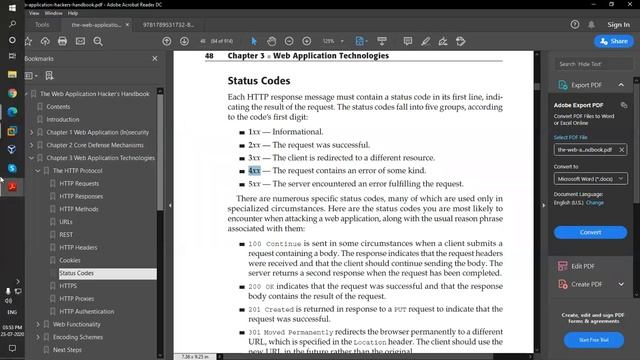
Task: Open HTTP Requests bookmark
Action: [79, 184]
